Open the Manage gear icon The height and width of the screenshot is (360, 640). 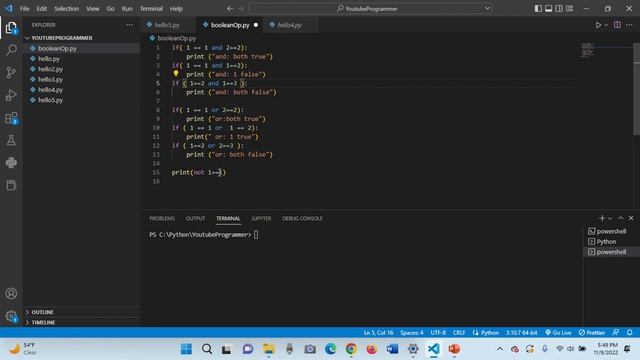pyautogui.click(x=11, y=316)
